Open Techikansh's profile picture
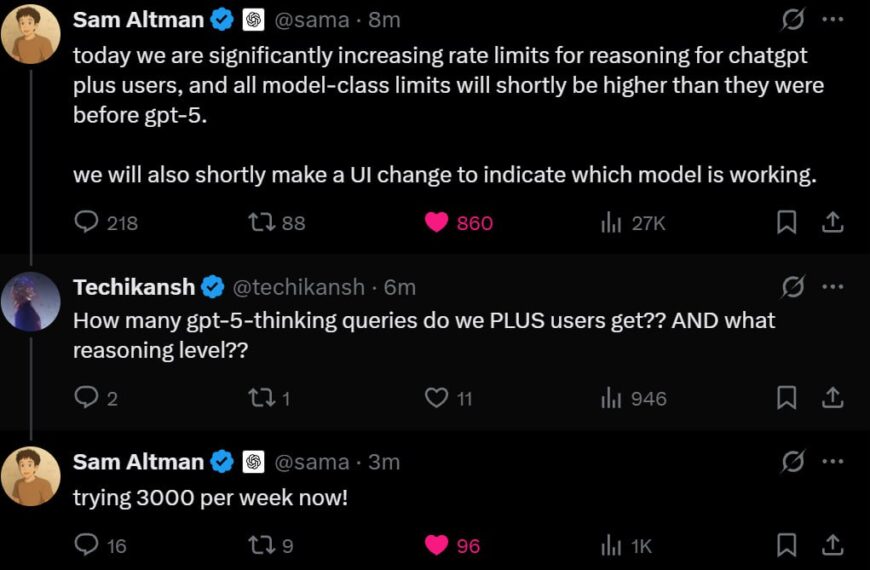Viewport: 870px width, 570px height. pyautogui.click(x=30, y=301)
